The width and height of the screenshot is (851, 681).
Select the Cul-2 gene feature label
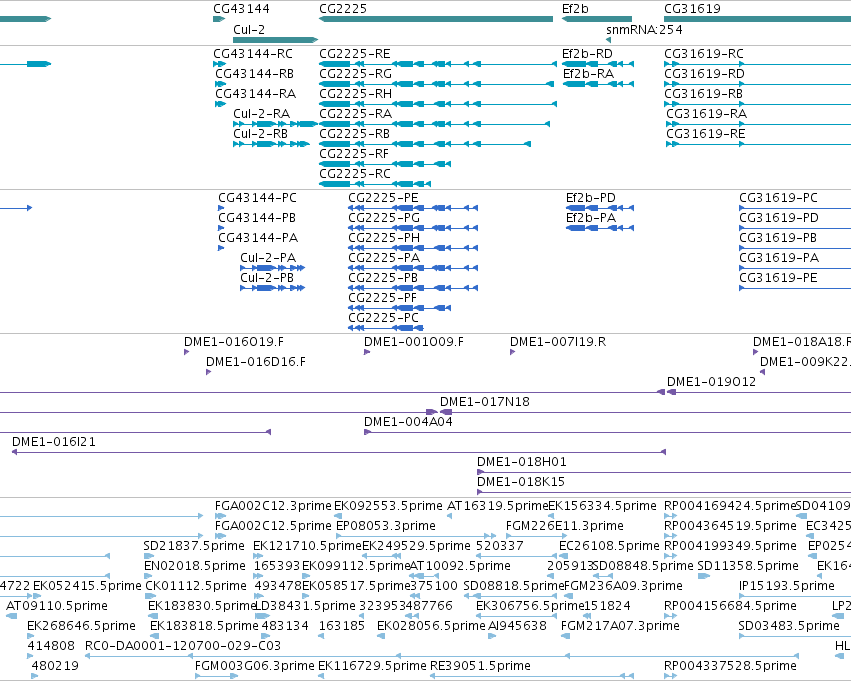click(x=249, y=29)
